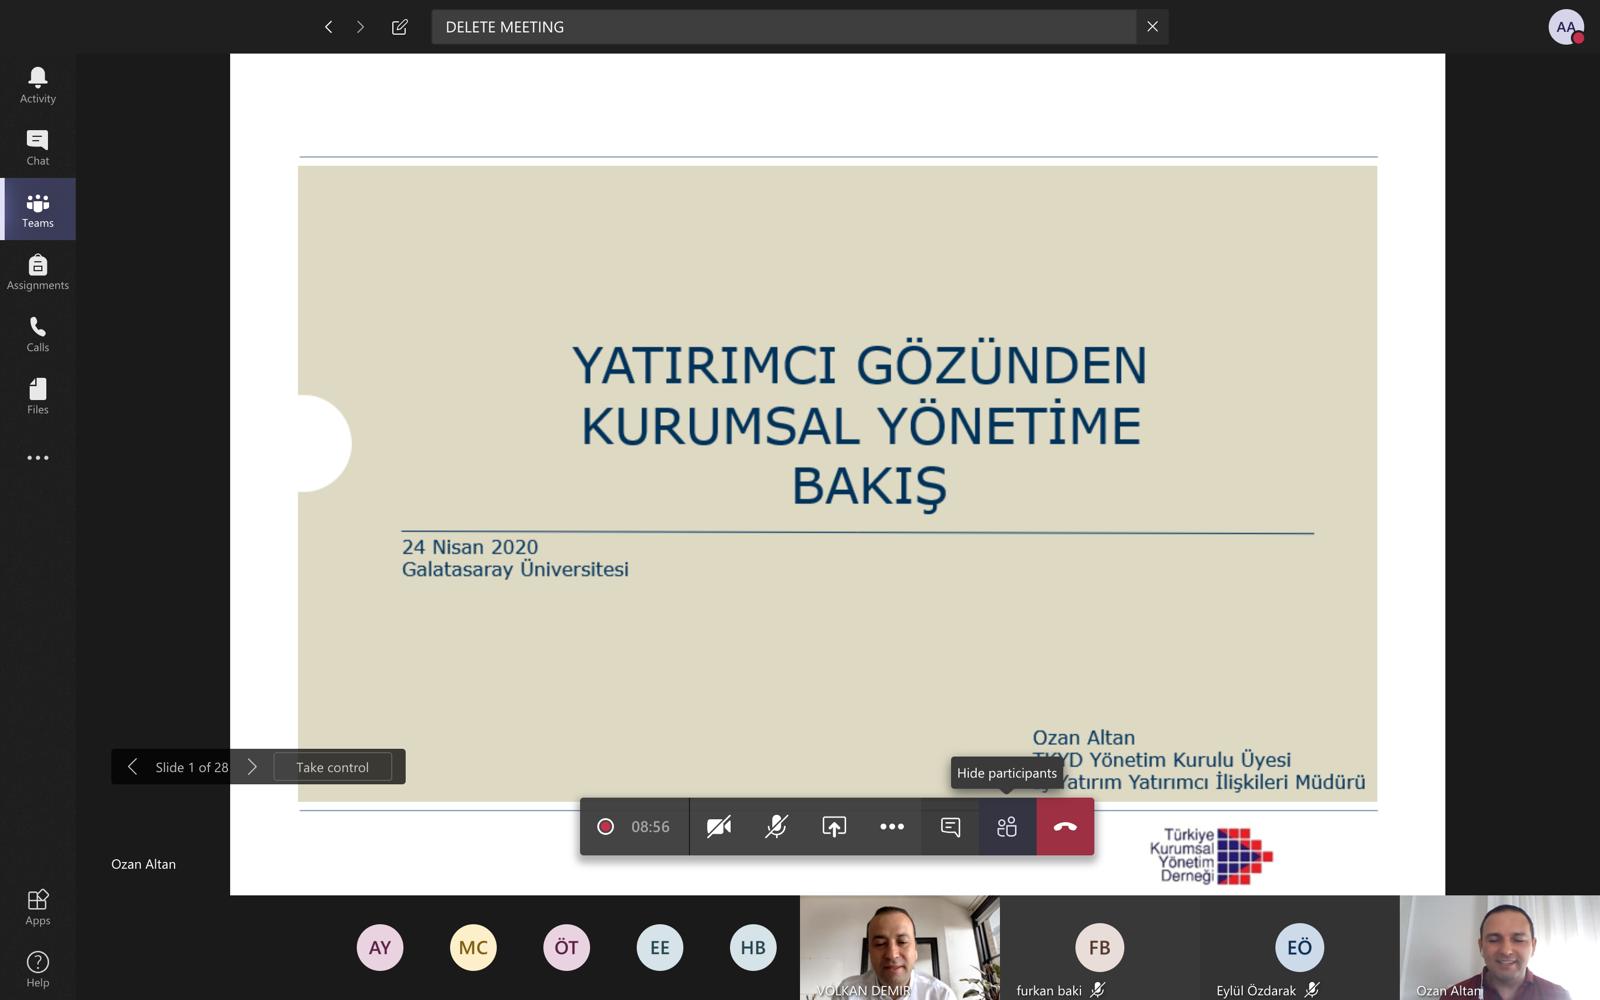Screen dimensions: 1600x1000
Task: Select the Teams tab
Action: click(38, 209)
